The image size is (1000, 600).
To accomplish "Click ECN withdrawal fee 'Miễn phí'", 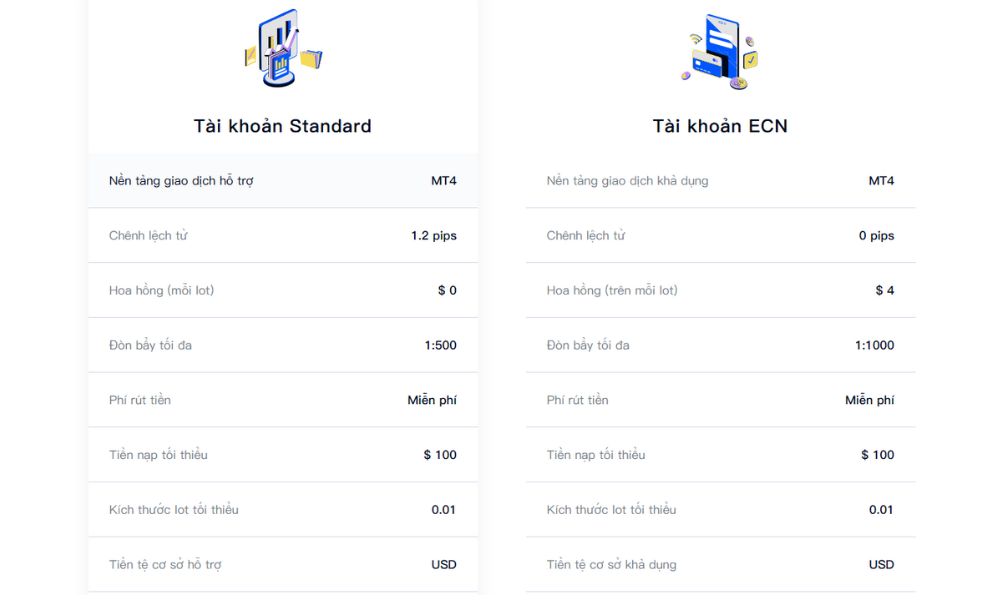I will pyautogui.click(x=869, y=400).
